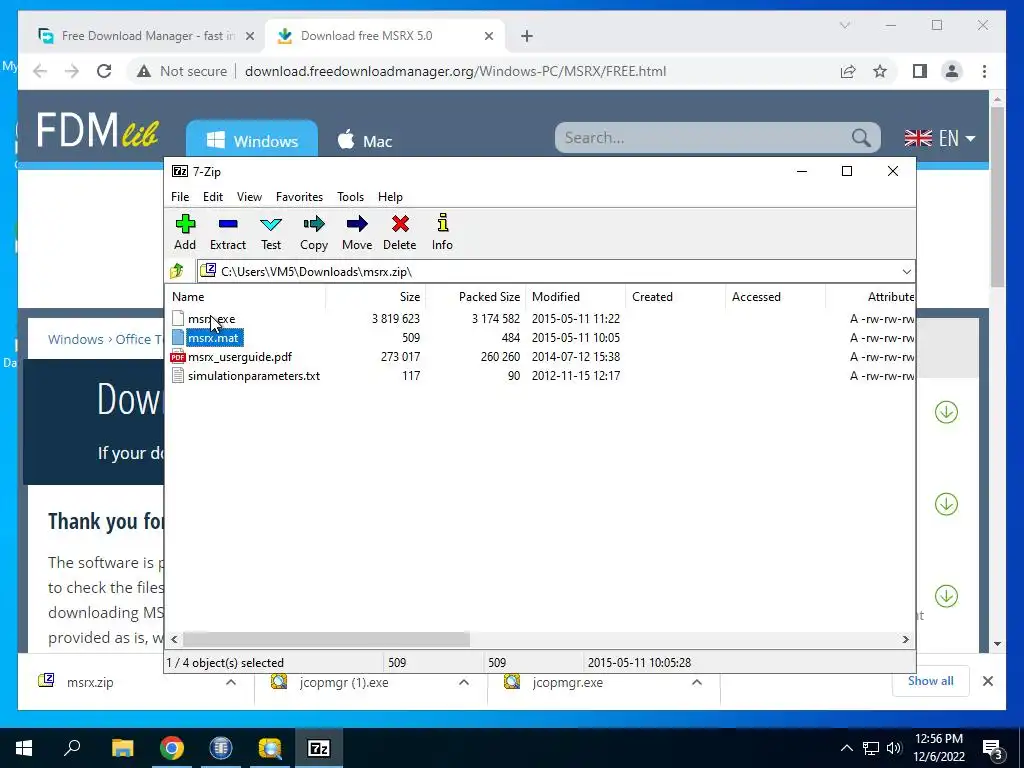Click Show all downloads button
Screen dimensions: 1024x768
click(930, 681)
